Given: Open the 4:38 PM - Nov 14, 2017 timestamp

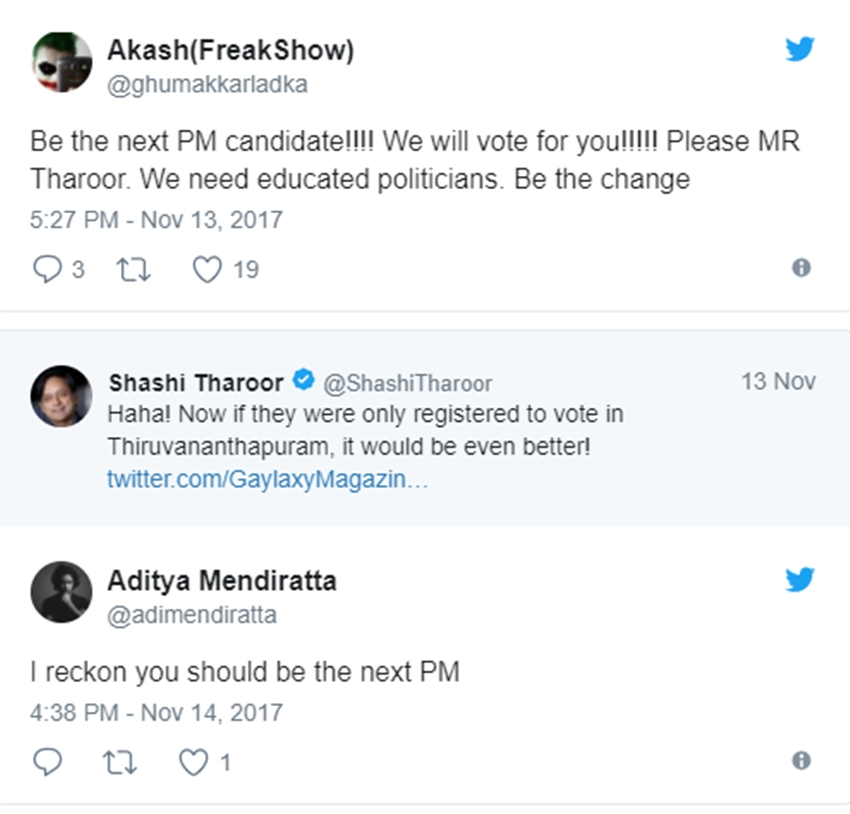Looking at the screenshot, I should coord(157,713).
